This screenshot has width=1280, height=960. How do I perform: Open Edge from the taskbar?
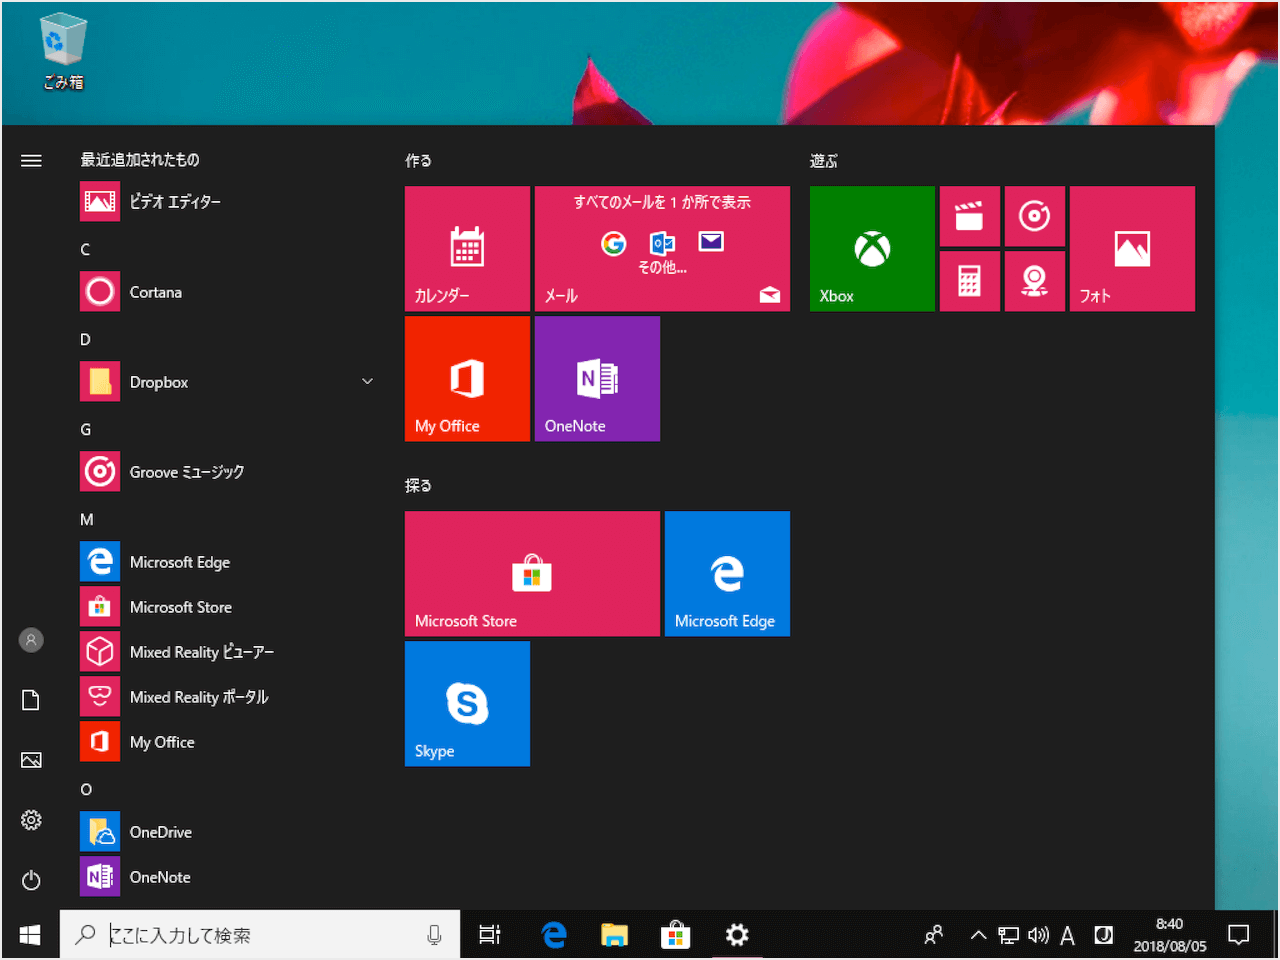[x=553, y=935]
